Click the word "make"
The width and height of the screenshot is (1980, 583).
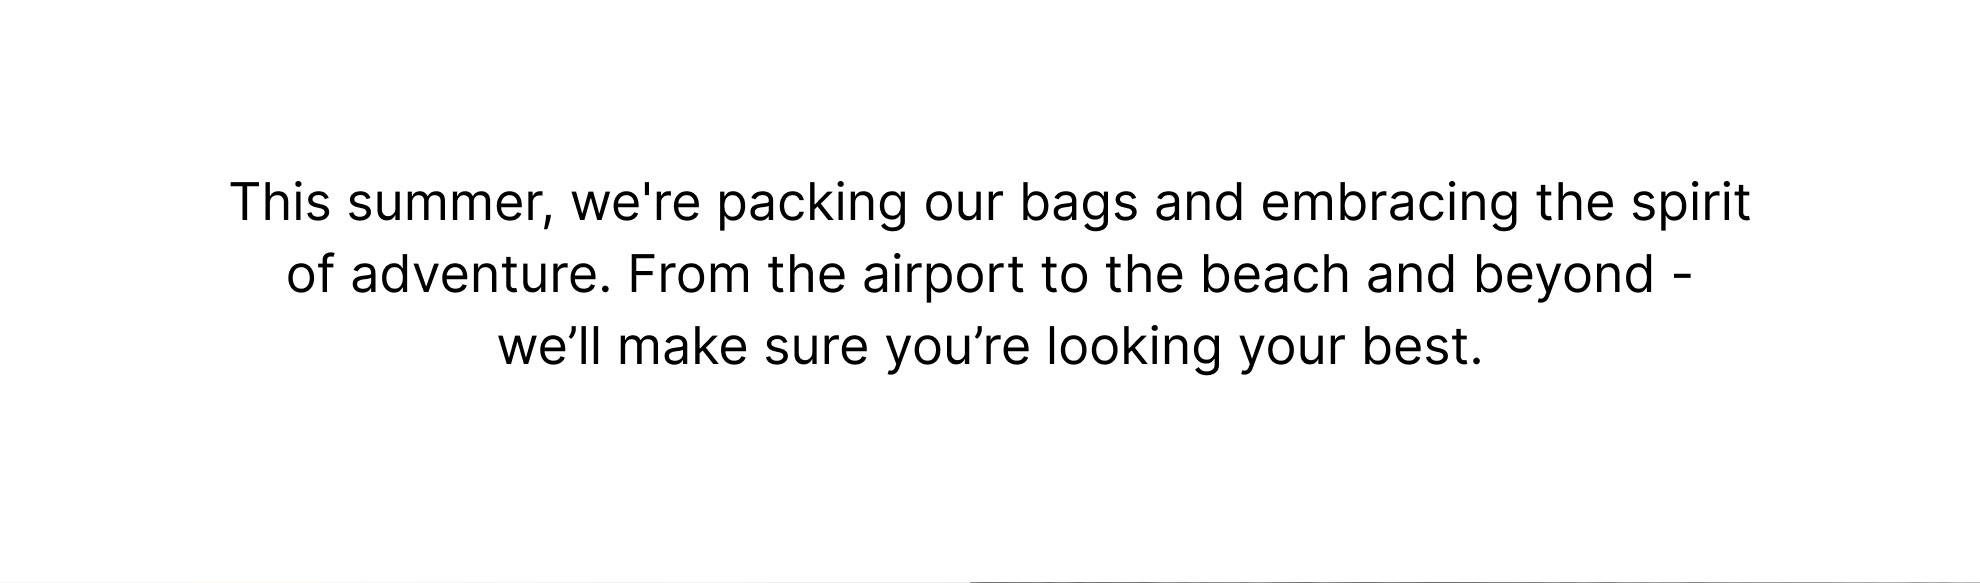coord(682,347)
